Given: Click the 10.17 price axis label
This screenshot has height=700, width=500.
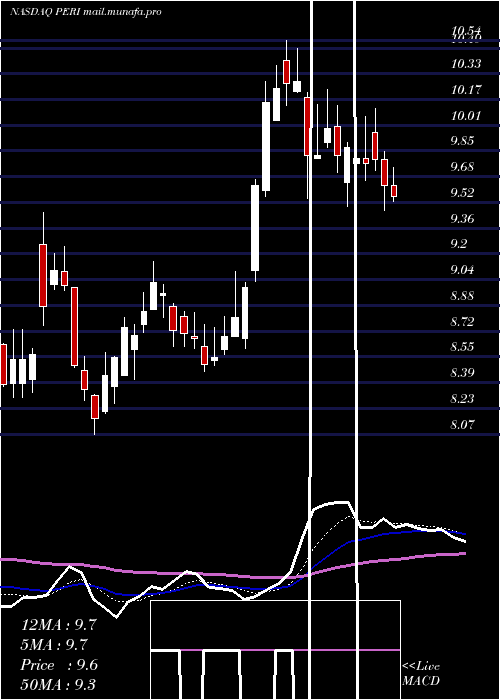Looking at the screenshot, I should click(x=466, y=90).
